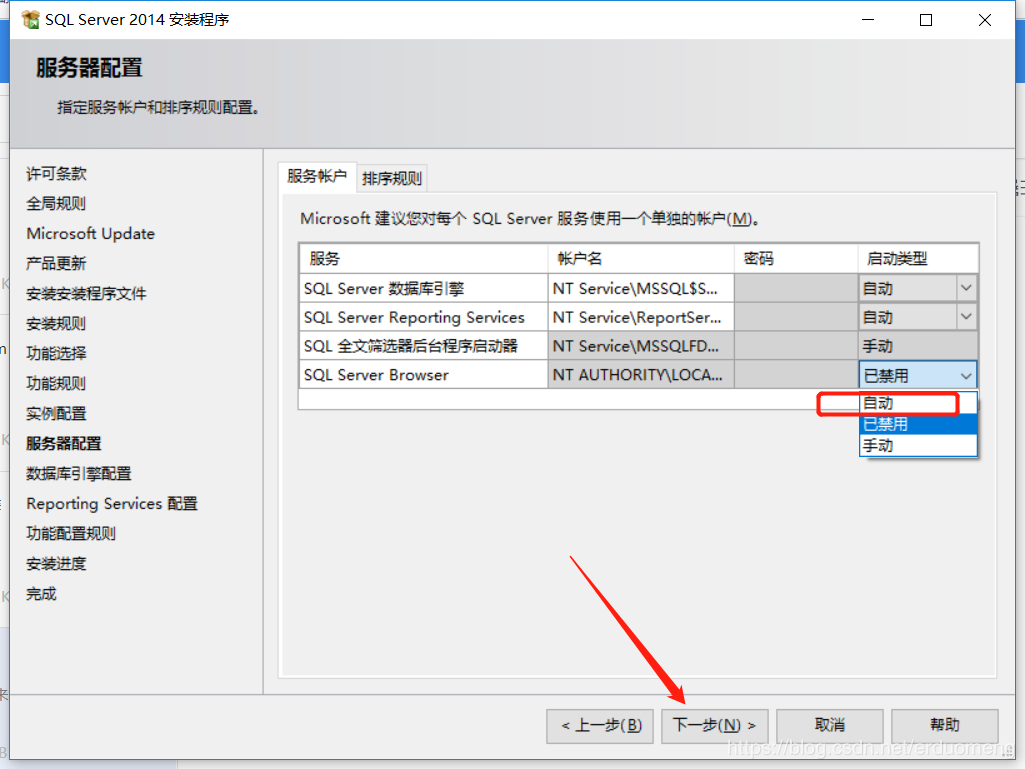This screenshot has height=769, width=1025.
Task: Open help with the 帮助 button
Action: [x=945, y=726]
